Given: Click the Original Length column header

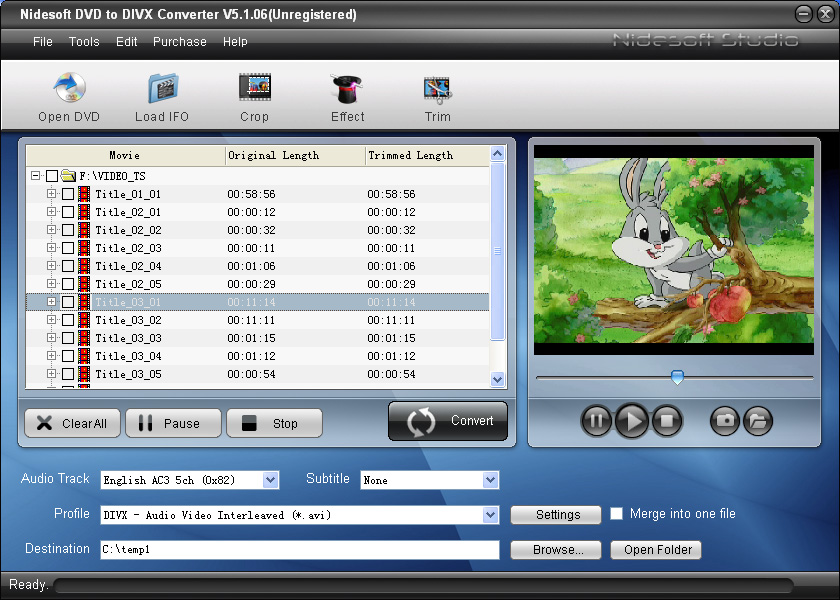Looking at the screenshot, I should point(295,155).
